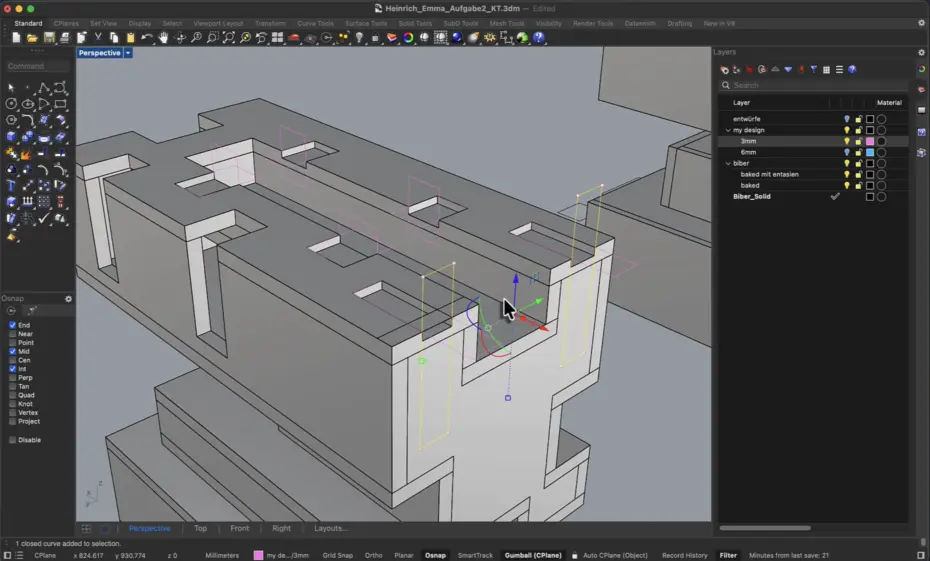Toggle the light bulb visibility for the 6mm layer
This screenshot has width=930, height=561.
click(x=847, y=152)
